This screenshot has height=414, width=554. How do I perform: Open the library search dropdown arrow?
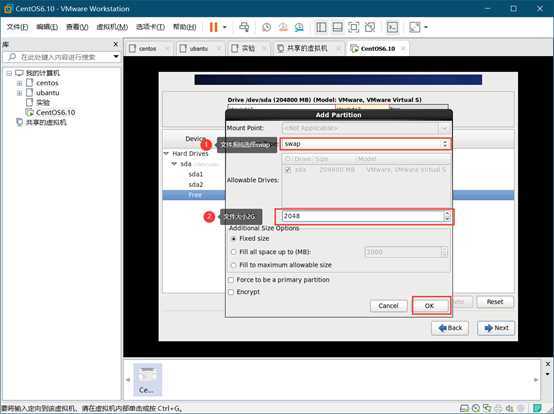pyautogui.click(x=116, y=57)
